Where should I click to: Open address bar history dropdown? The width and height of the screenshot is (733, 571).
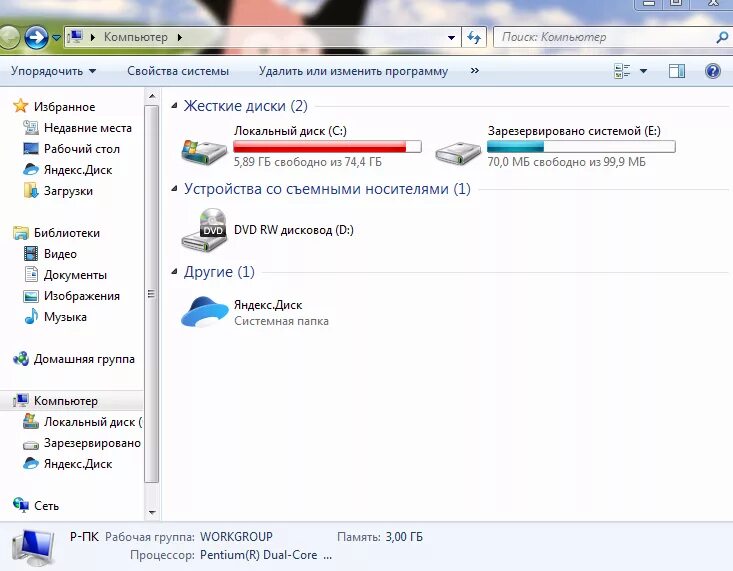(x=451, y=37)
